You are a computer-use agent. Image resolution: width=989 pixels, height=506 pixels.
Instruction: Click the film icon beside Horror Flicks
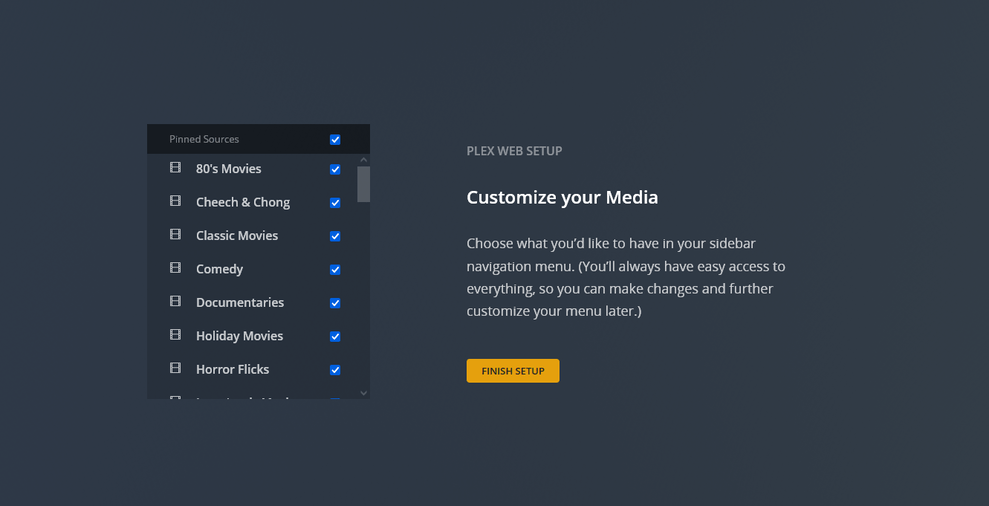(x=175, y=368)
